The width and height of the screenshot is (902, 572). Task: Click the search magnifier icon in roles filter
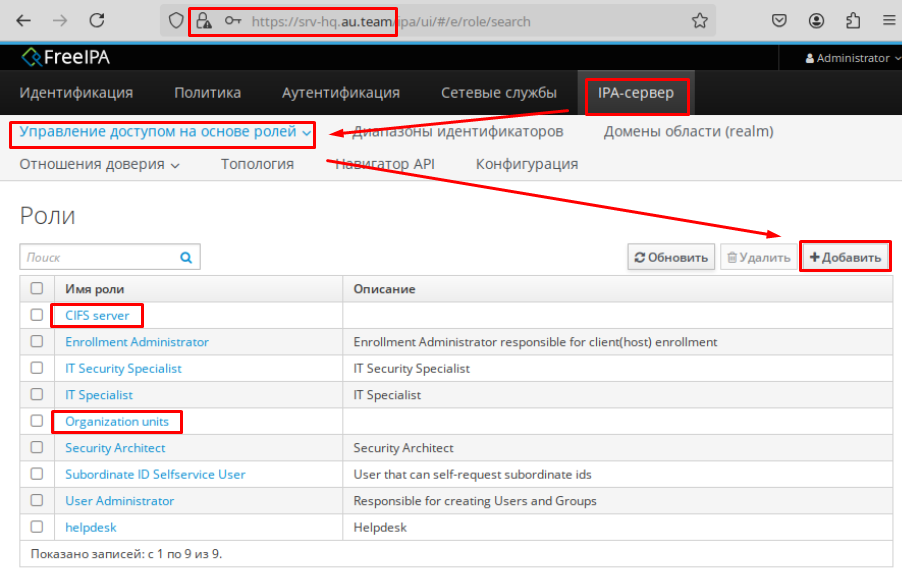[x=186, y=257]
